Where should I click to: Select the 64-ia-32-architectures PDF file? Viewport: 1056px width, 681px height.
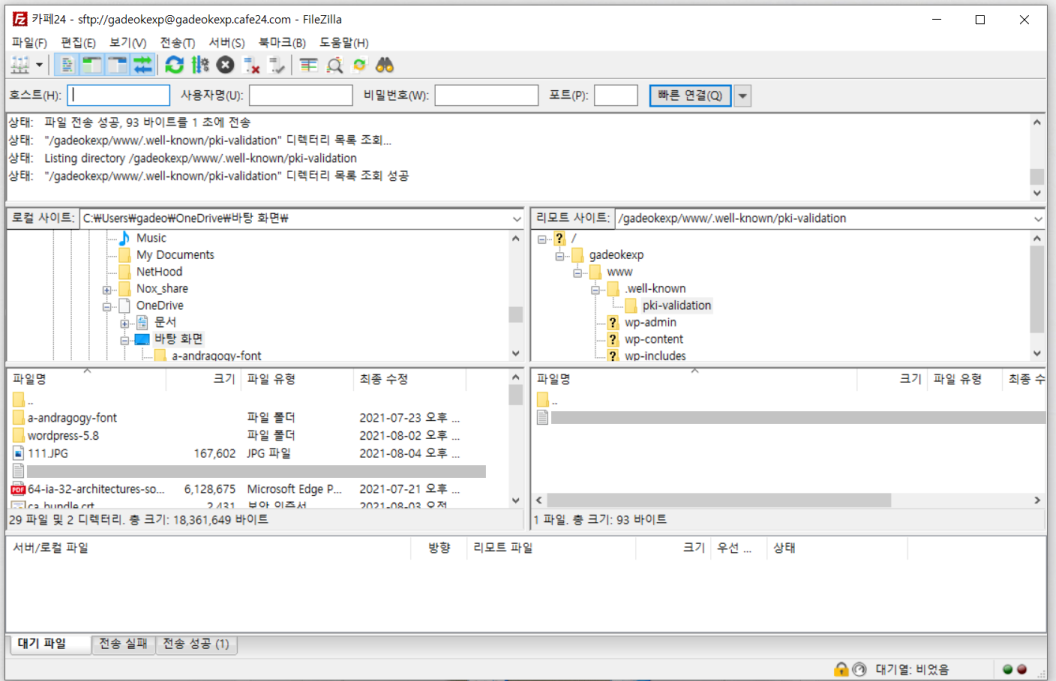[96, 489]
